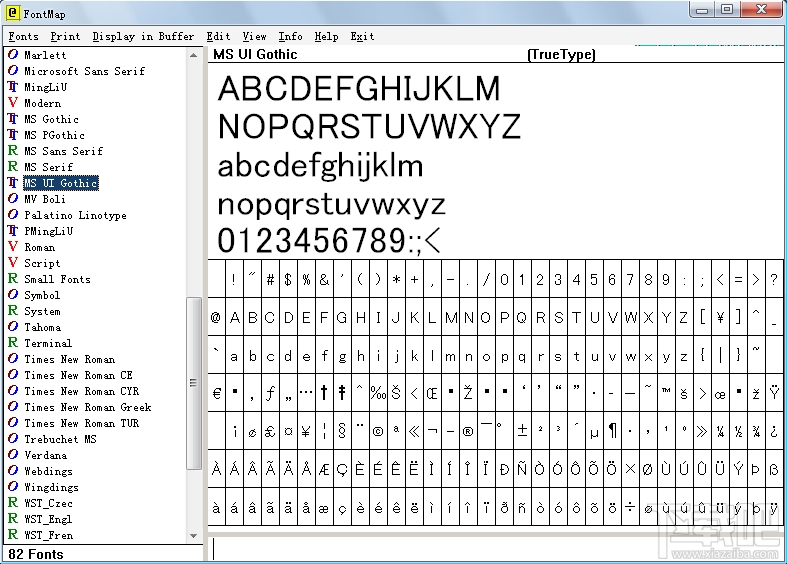Click the Exit menu item
Screen dimensions: 787x564
362,36
